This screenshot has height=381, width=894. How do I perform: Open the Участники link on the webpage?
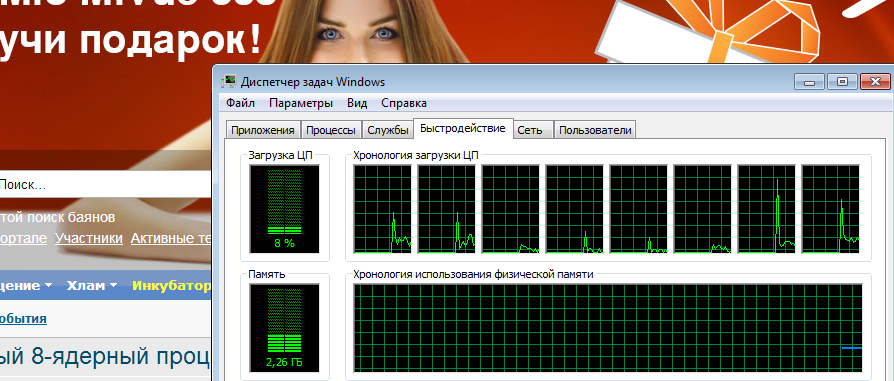coord(89,238)
